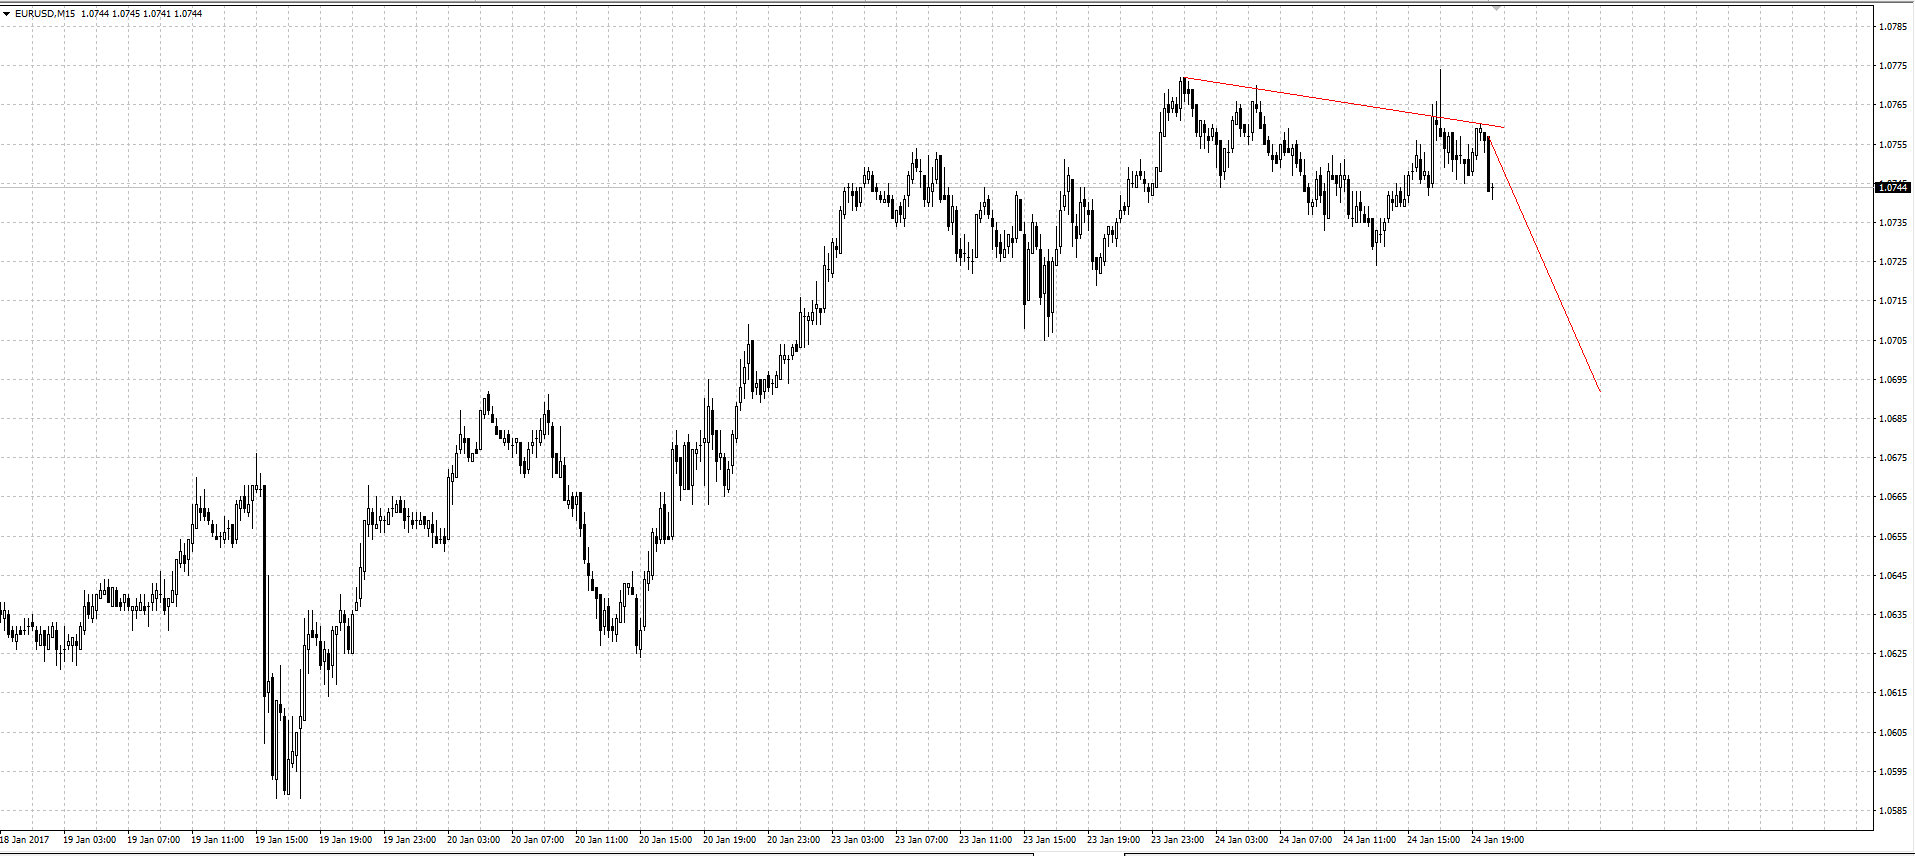Viewport: 1915px width, 856px height.
Task: Select the red descending trendline across the highs
Action: coord(1343,102)
